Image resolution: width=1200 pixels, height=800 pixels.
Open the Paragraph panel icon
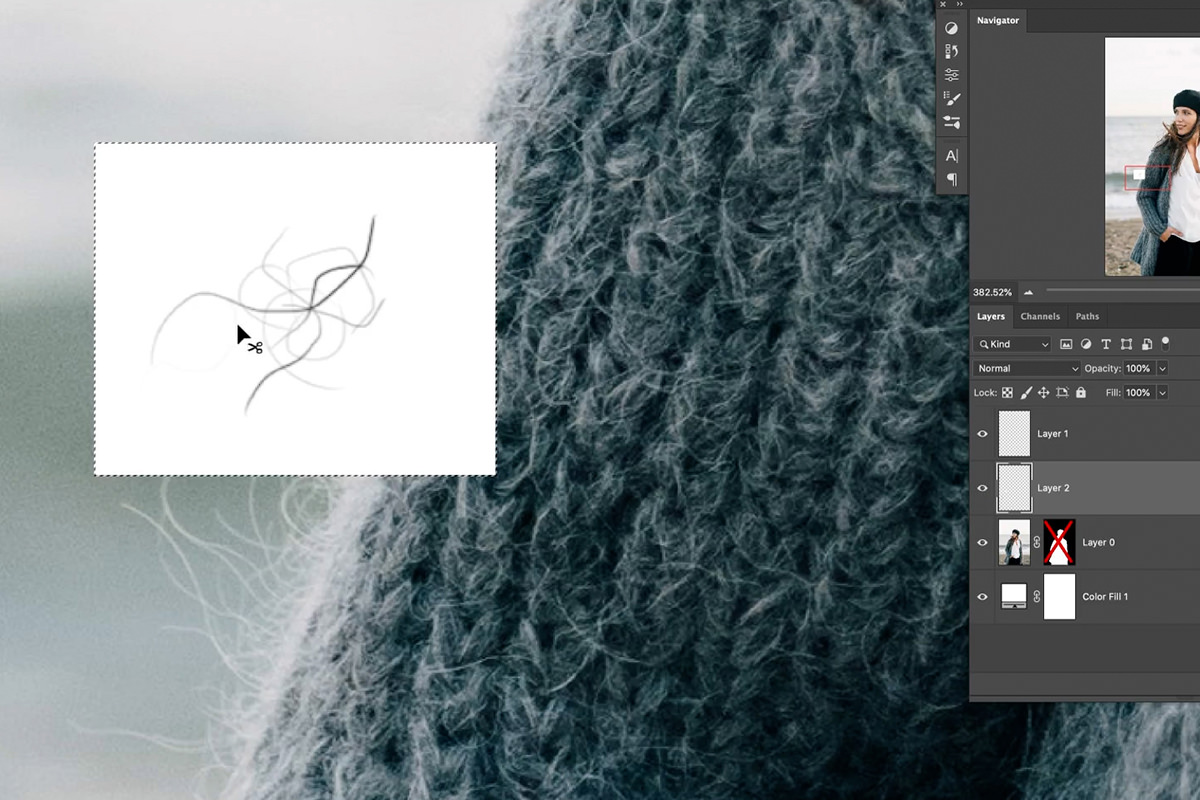(x=951, y=180)
